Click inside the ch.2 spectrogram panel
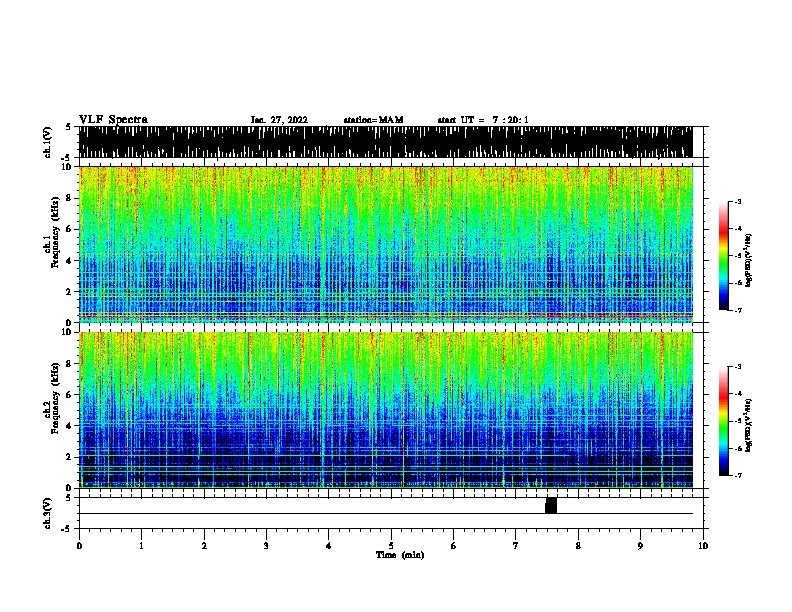The width and height of the screenshot is (792, 612). (385, 410)
